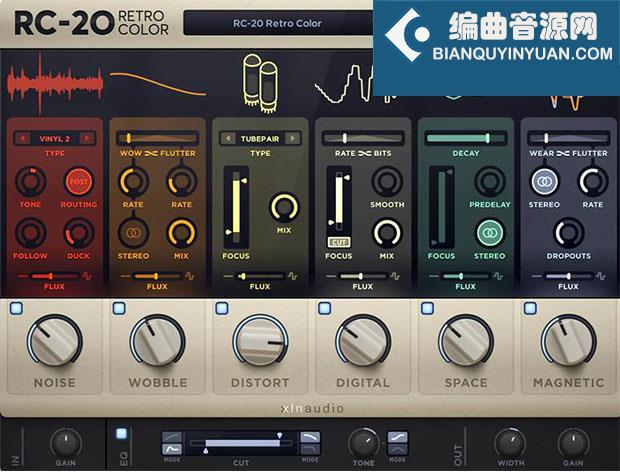Click the EQ Cut frequency range bar
This screenshot has width=620, height=472.
pyautogui.click(x=241, y=443)
